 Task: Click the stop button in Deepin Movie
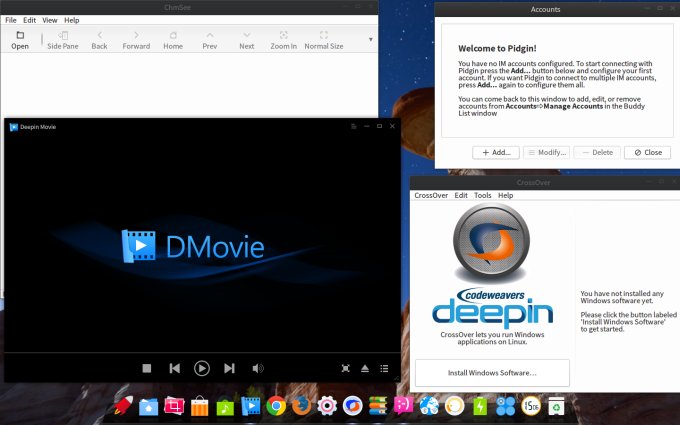[x=147, y=368]
